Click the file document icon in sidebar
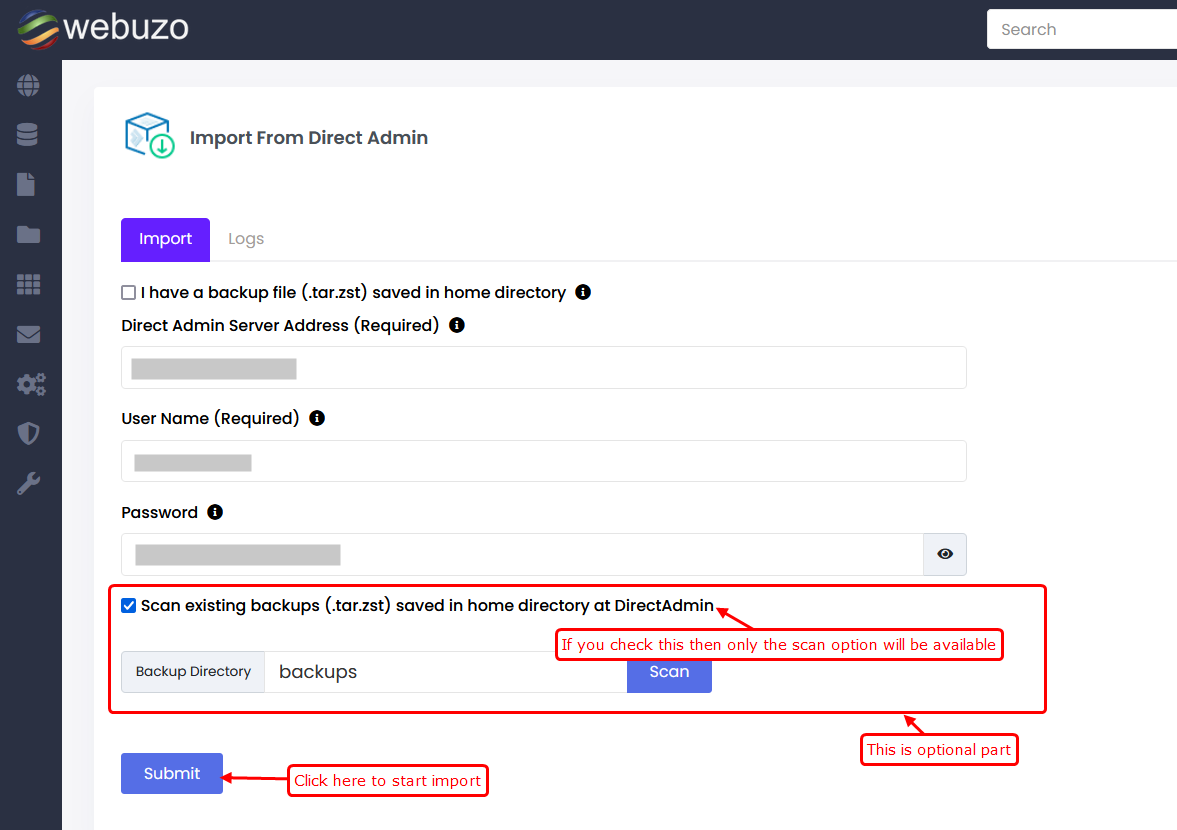This screenshot has width=1177, height=830. pos(28,185)
